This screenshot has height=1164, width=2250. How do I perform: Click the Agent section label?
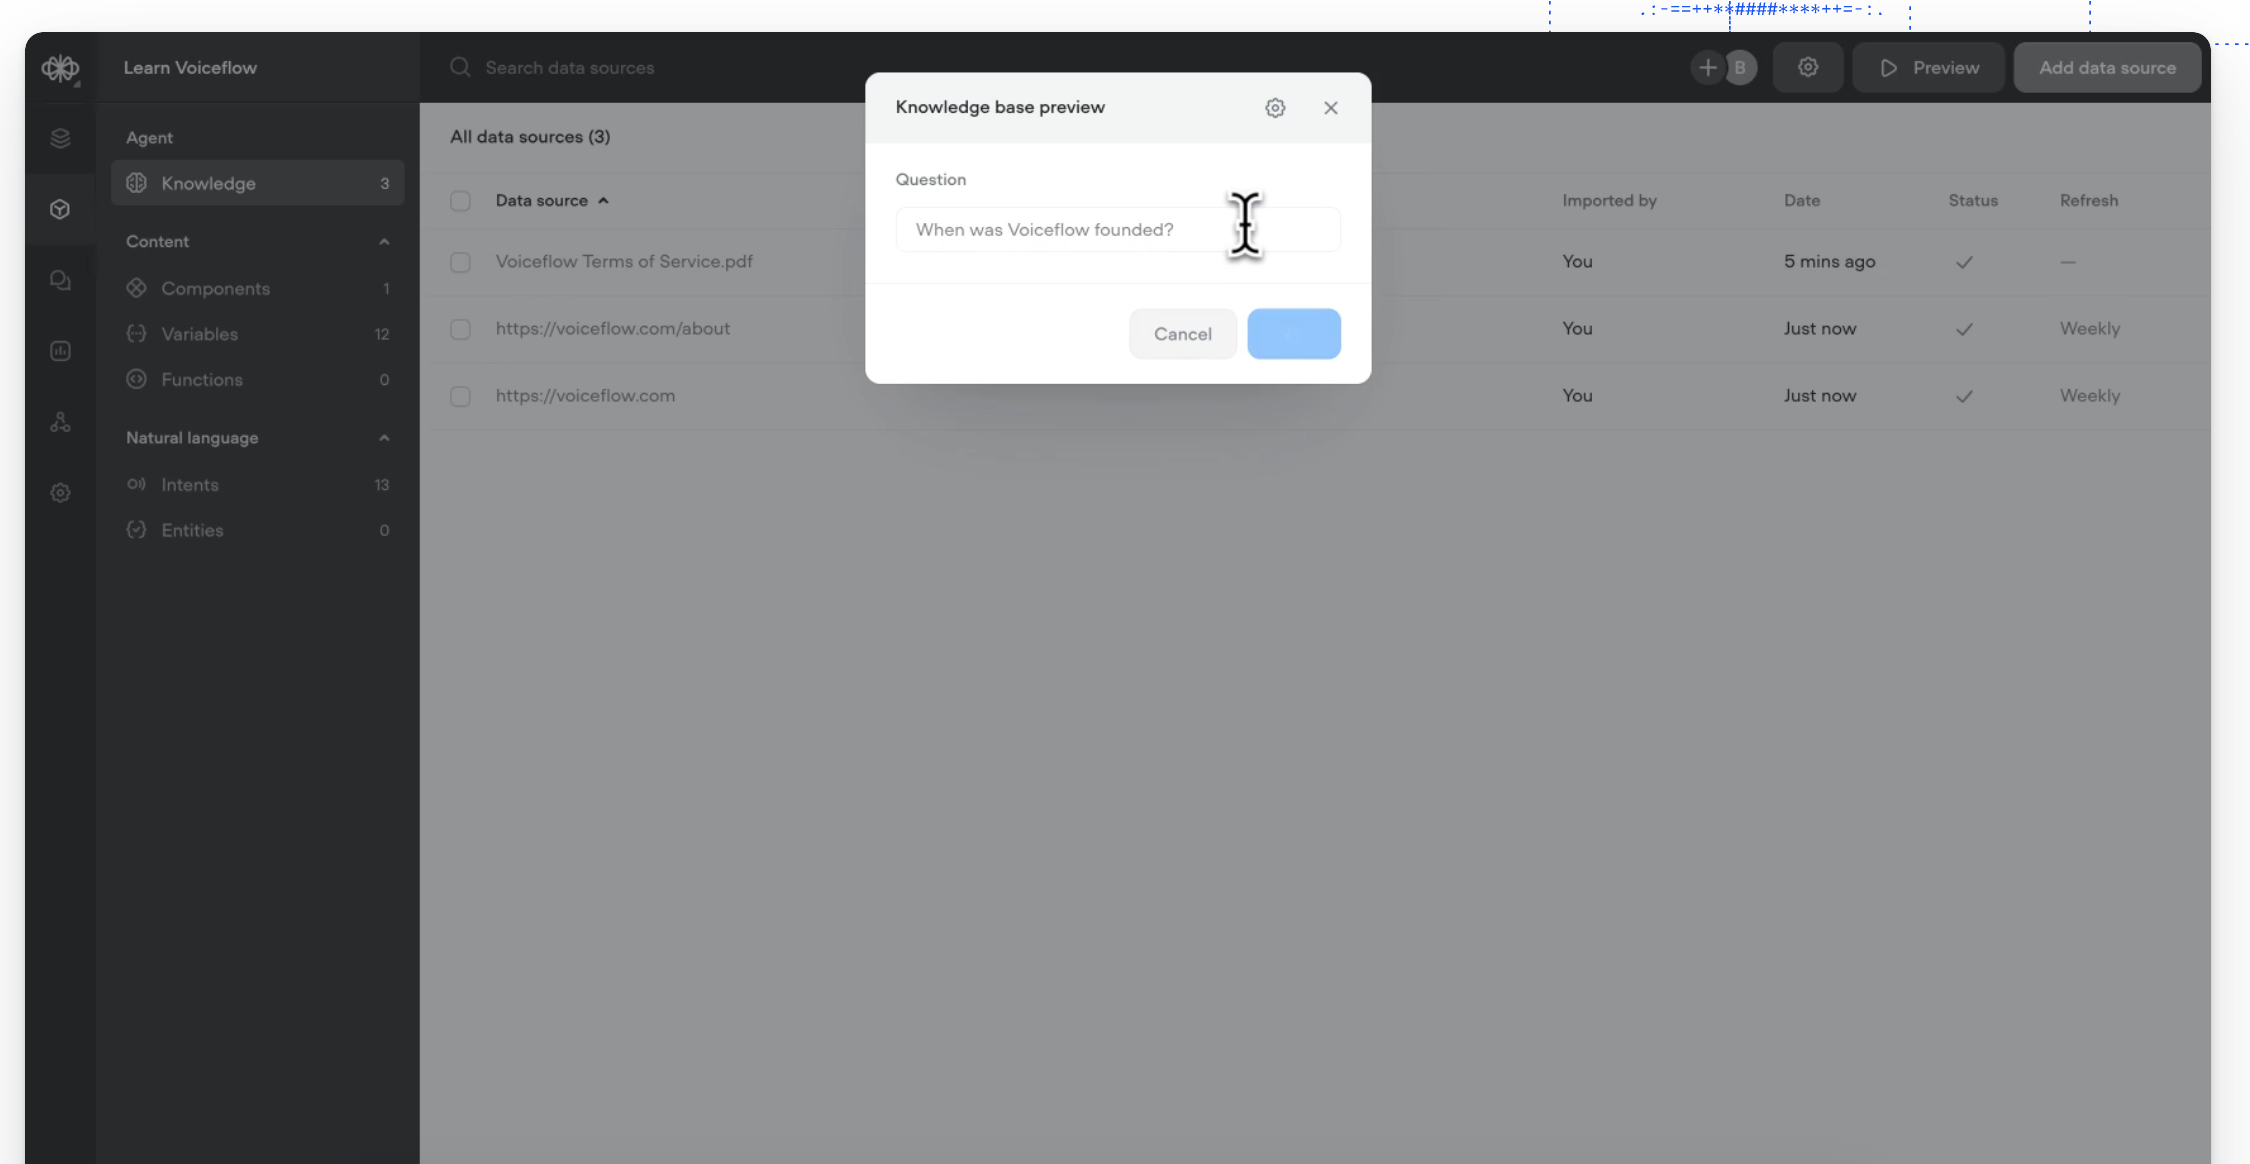(149, 137)
